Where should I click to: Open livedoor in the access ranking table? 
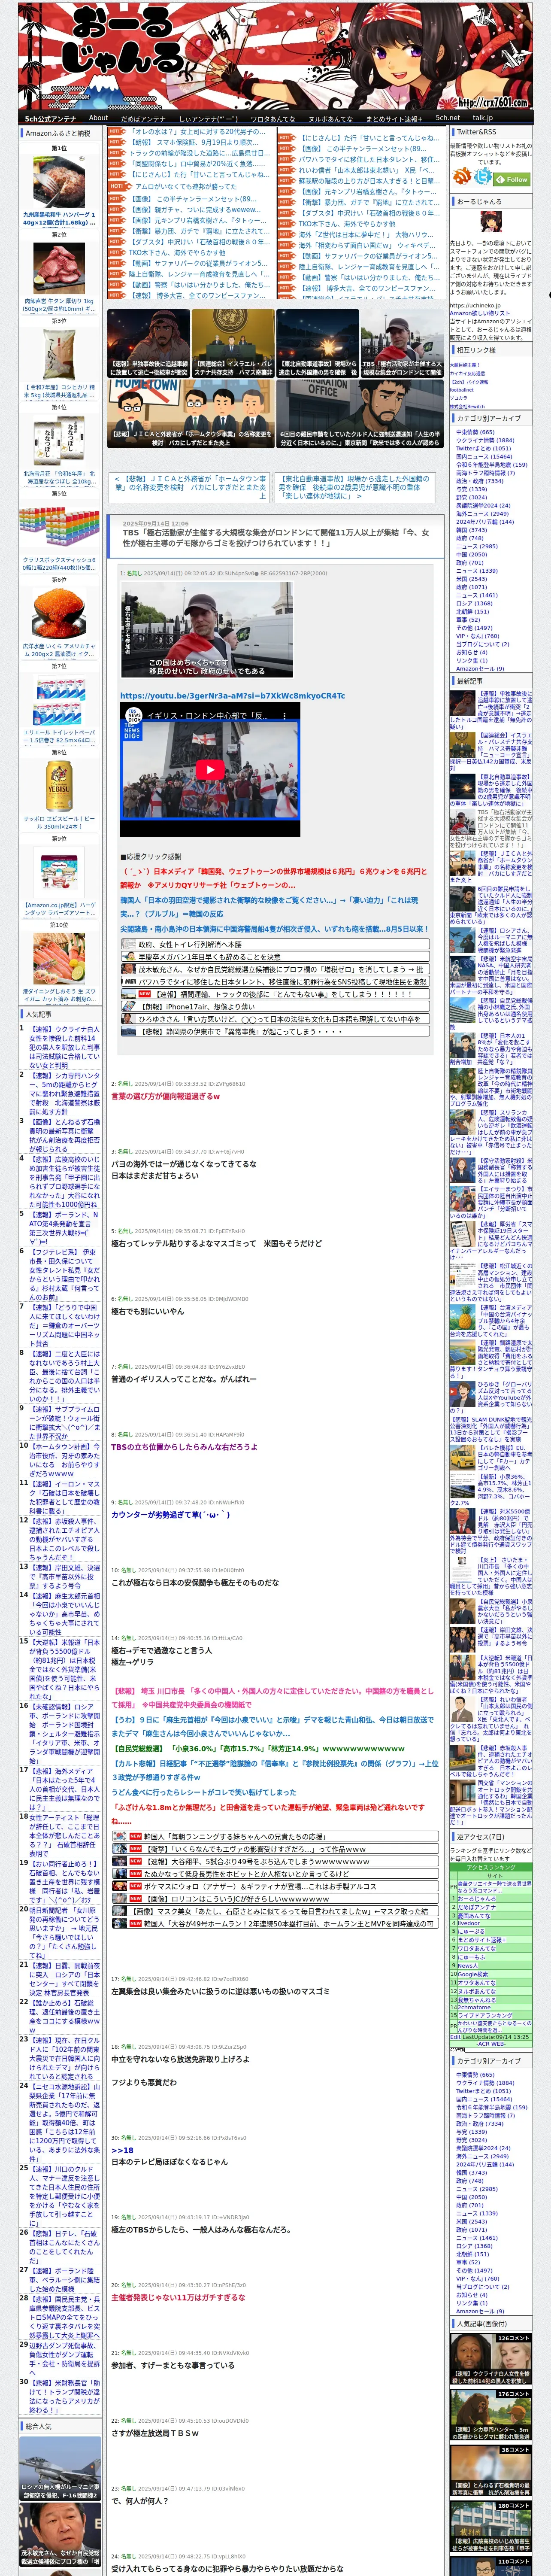coord(469,1923)
